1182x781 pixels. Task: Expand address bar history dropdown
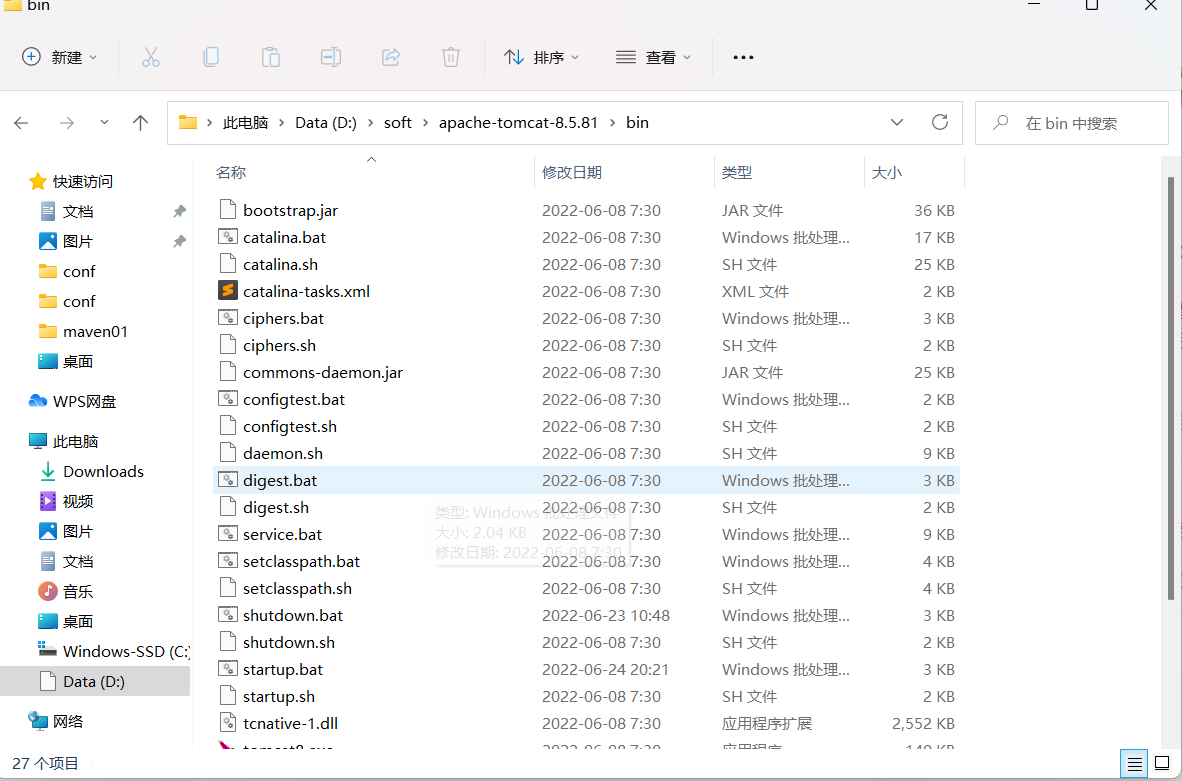click(897, 122)
